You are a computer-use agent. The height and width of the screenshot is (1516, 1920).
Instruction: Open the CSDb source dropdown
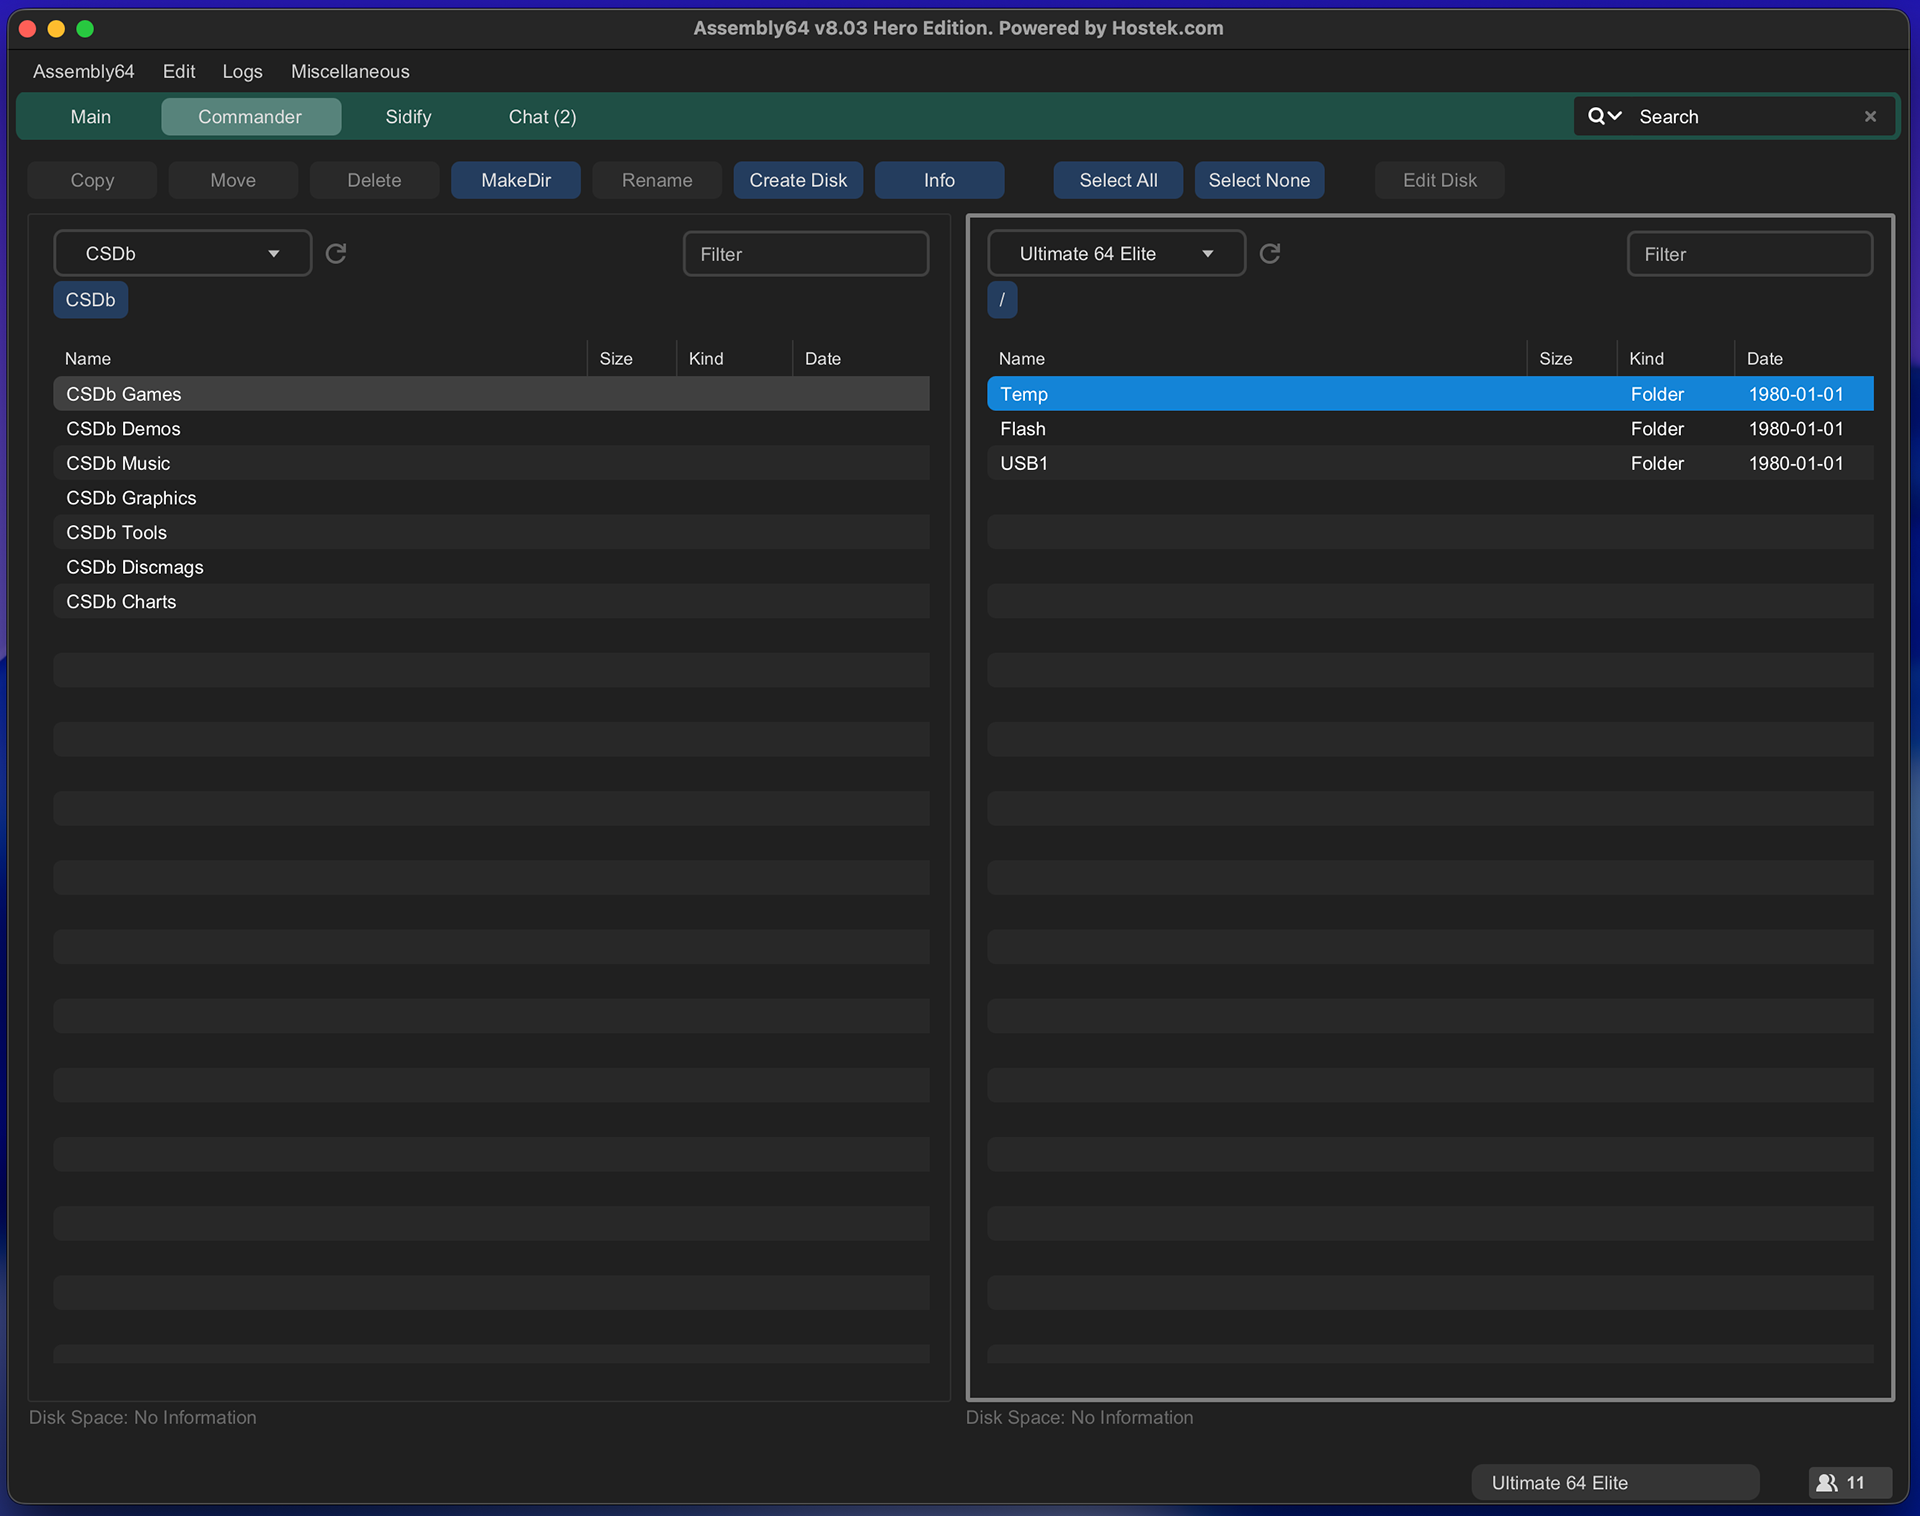182,253
